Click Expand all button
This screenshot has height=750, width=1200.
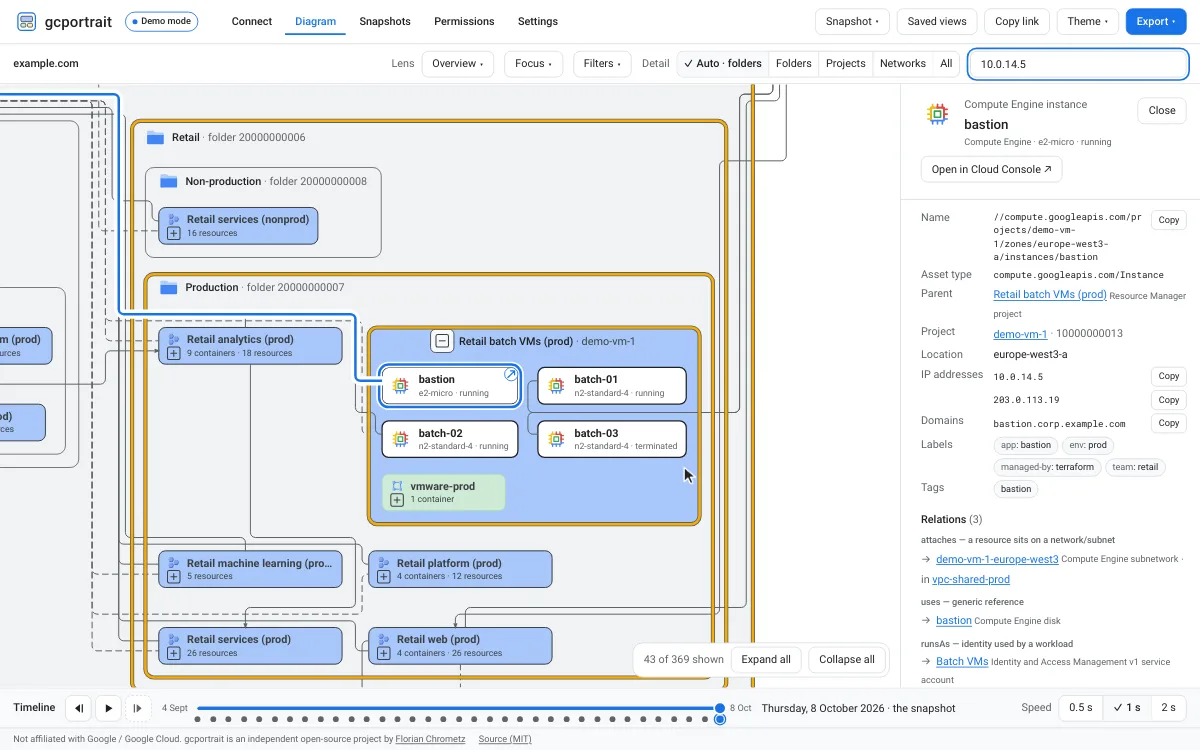(766, 659)
